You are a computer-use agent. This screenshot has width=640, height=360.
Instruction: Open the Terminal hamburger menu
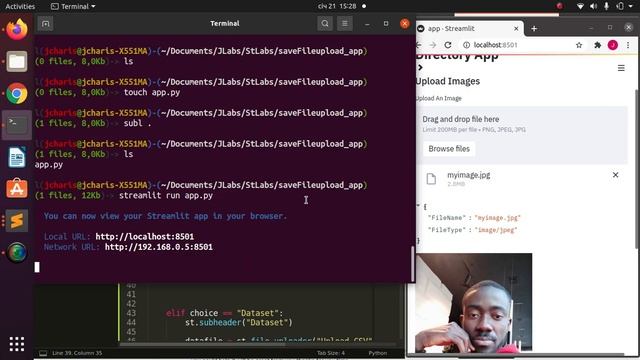pyautogui.click(x=345, y=24)
